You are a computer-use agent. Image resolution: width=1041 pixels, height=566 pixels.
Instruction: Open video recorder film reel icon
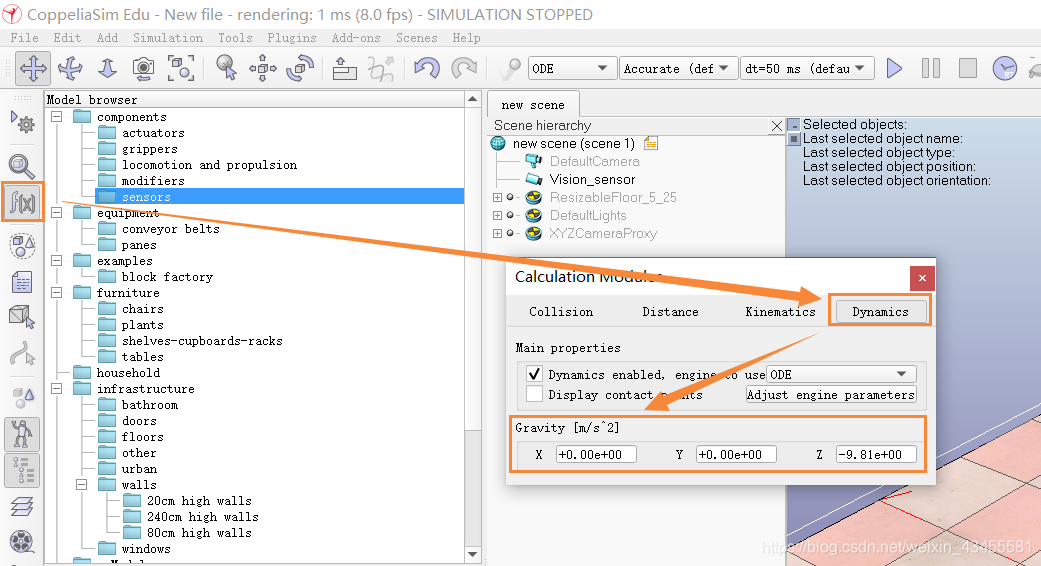click(x=22, y=542)
